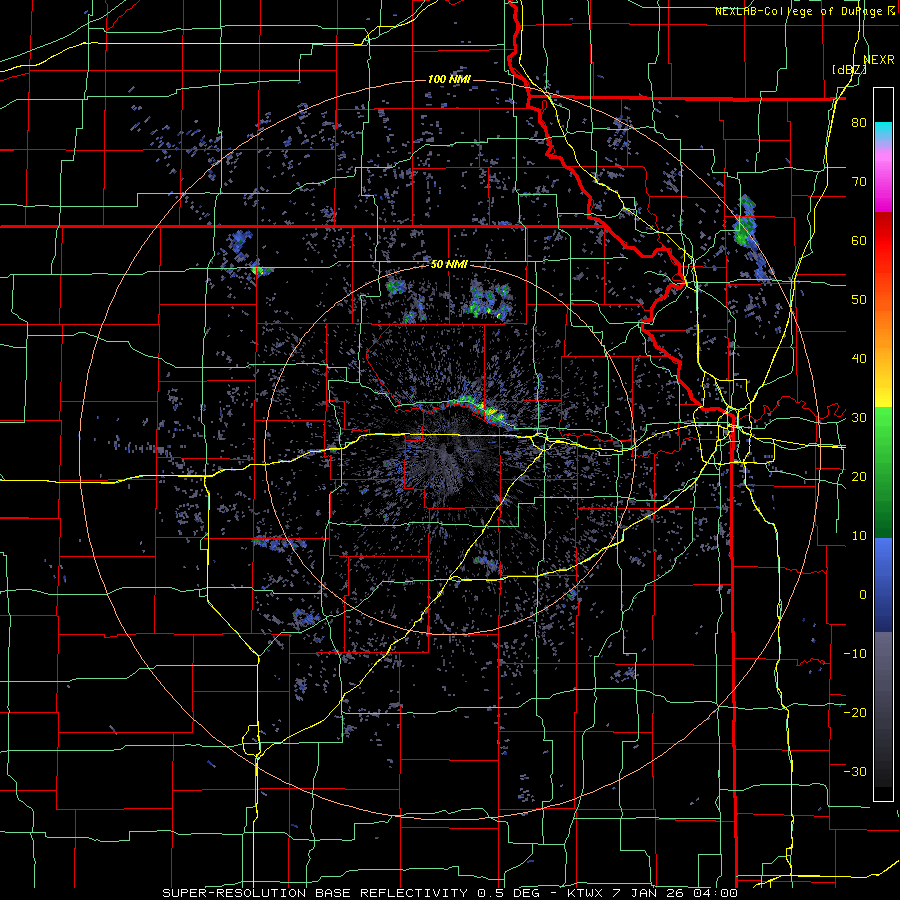Click the SUPER-RESOLUTION BASE REFLECTIVITY caption text
The height and width of the screenshot is (900, 900).
[x=314, y=893]
